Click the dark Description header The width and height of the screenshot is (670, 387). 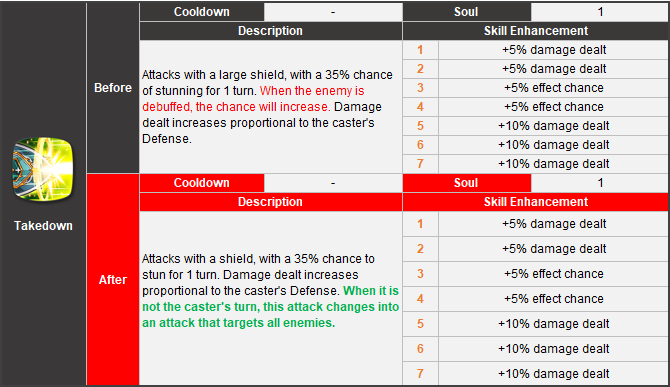(x=270, y=31)
